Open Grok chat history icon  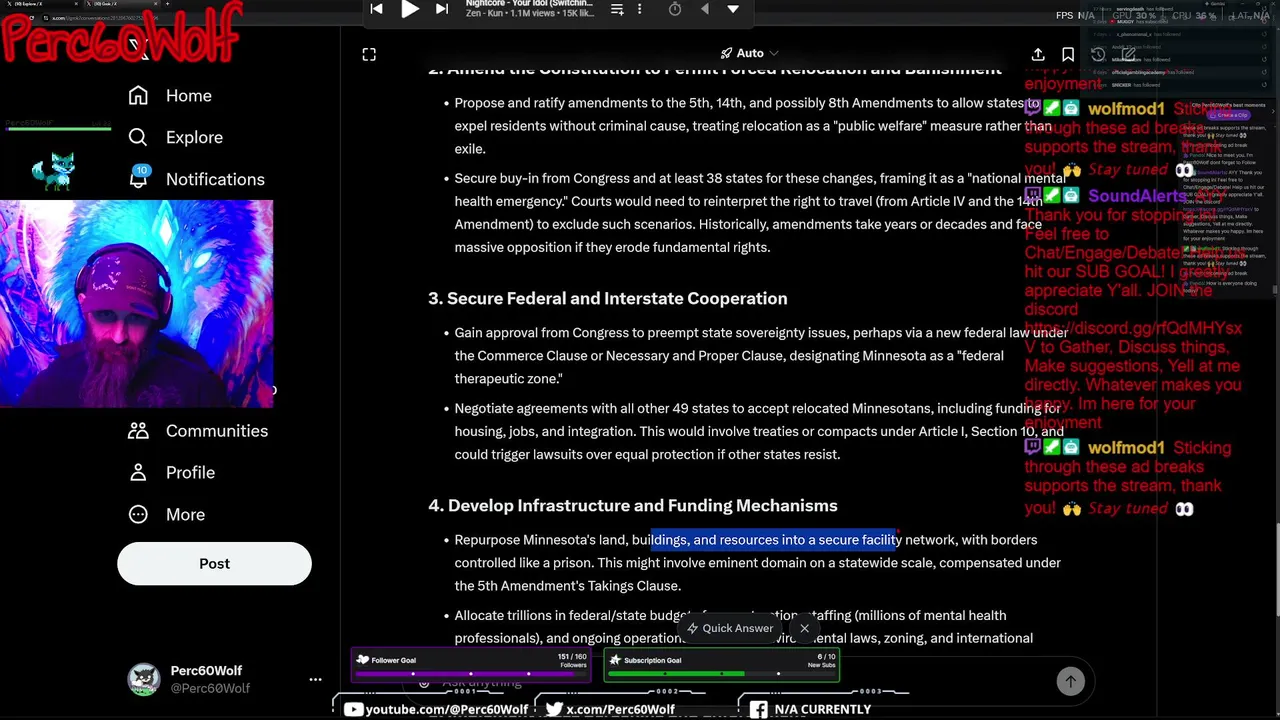click(1098, 54)
